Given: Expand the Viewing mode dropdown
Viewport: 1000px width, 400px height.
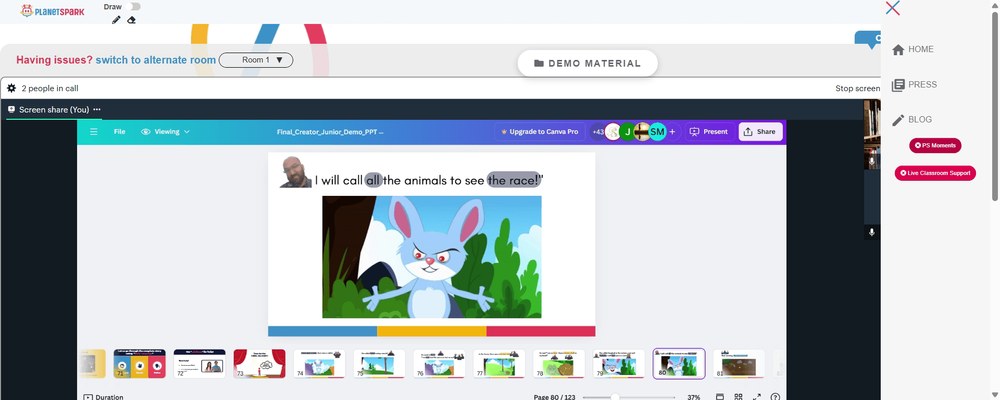Looking at the screenshot, I should 165,132.
